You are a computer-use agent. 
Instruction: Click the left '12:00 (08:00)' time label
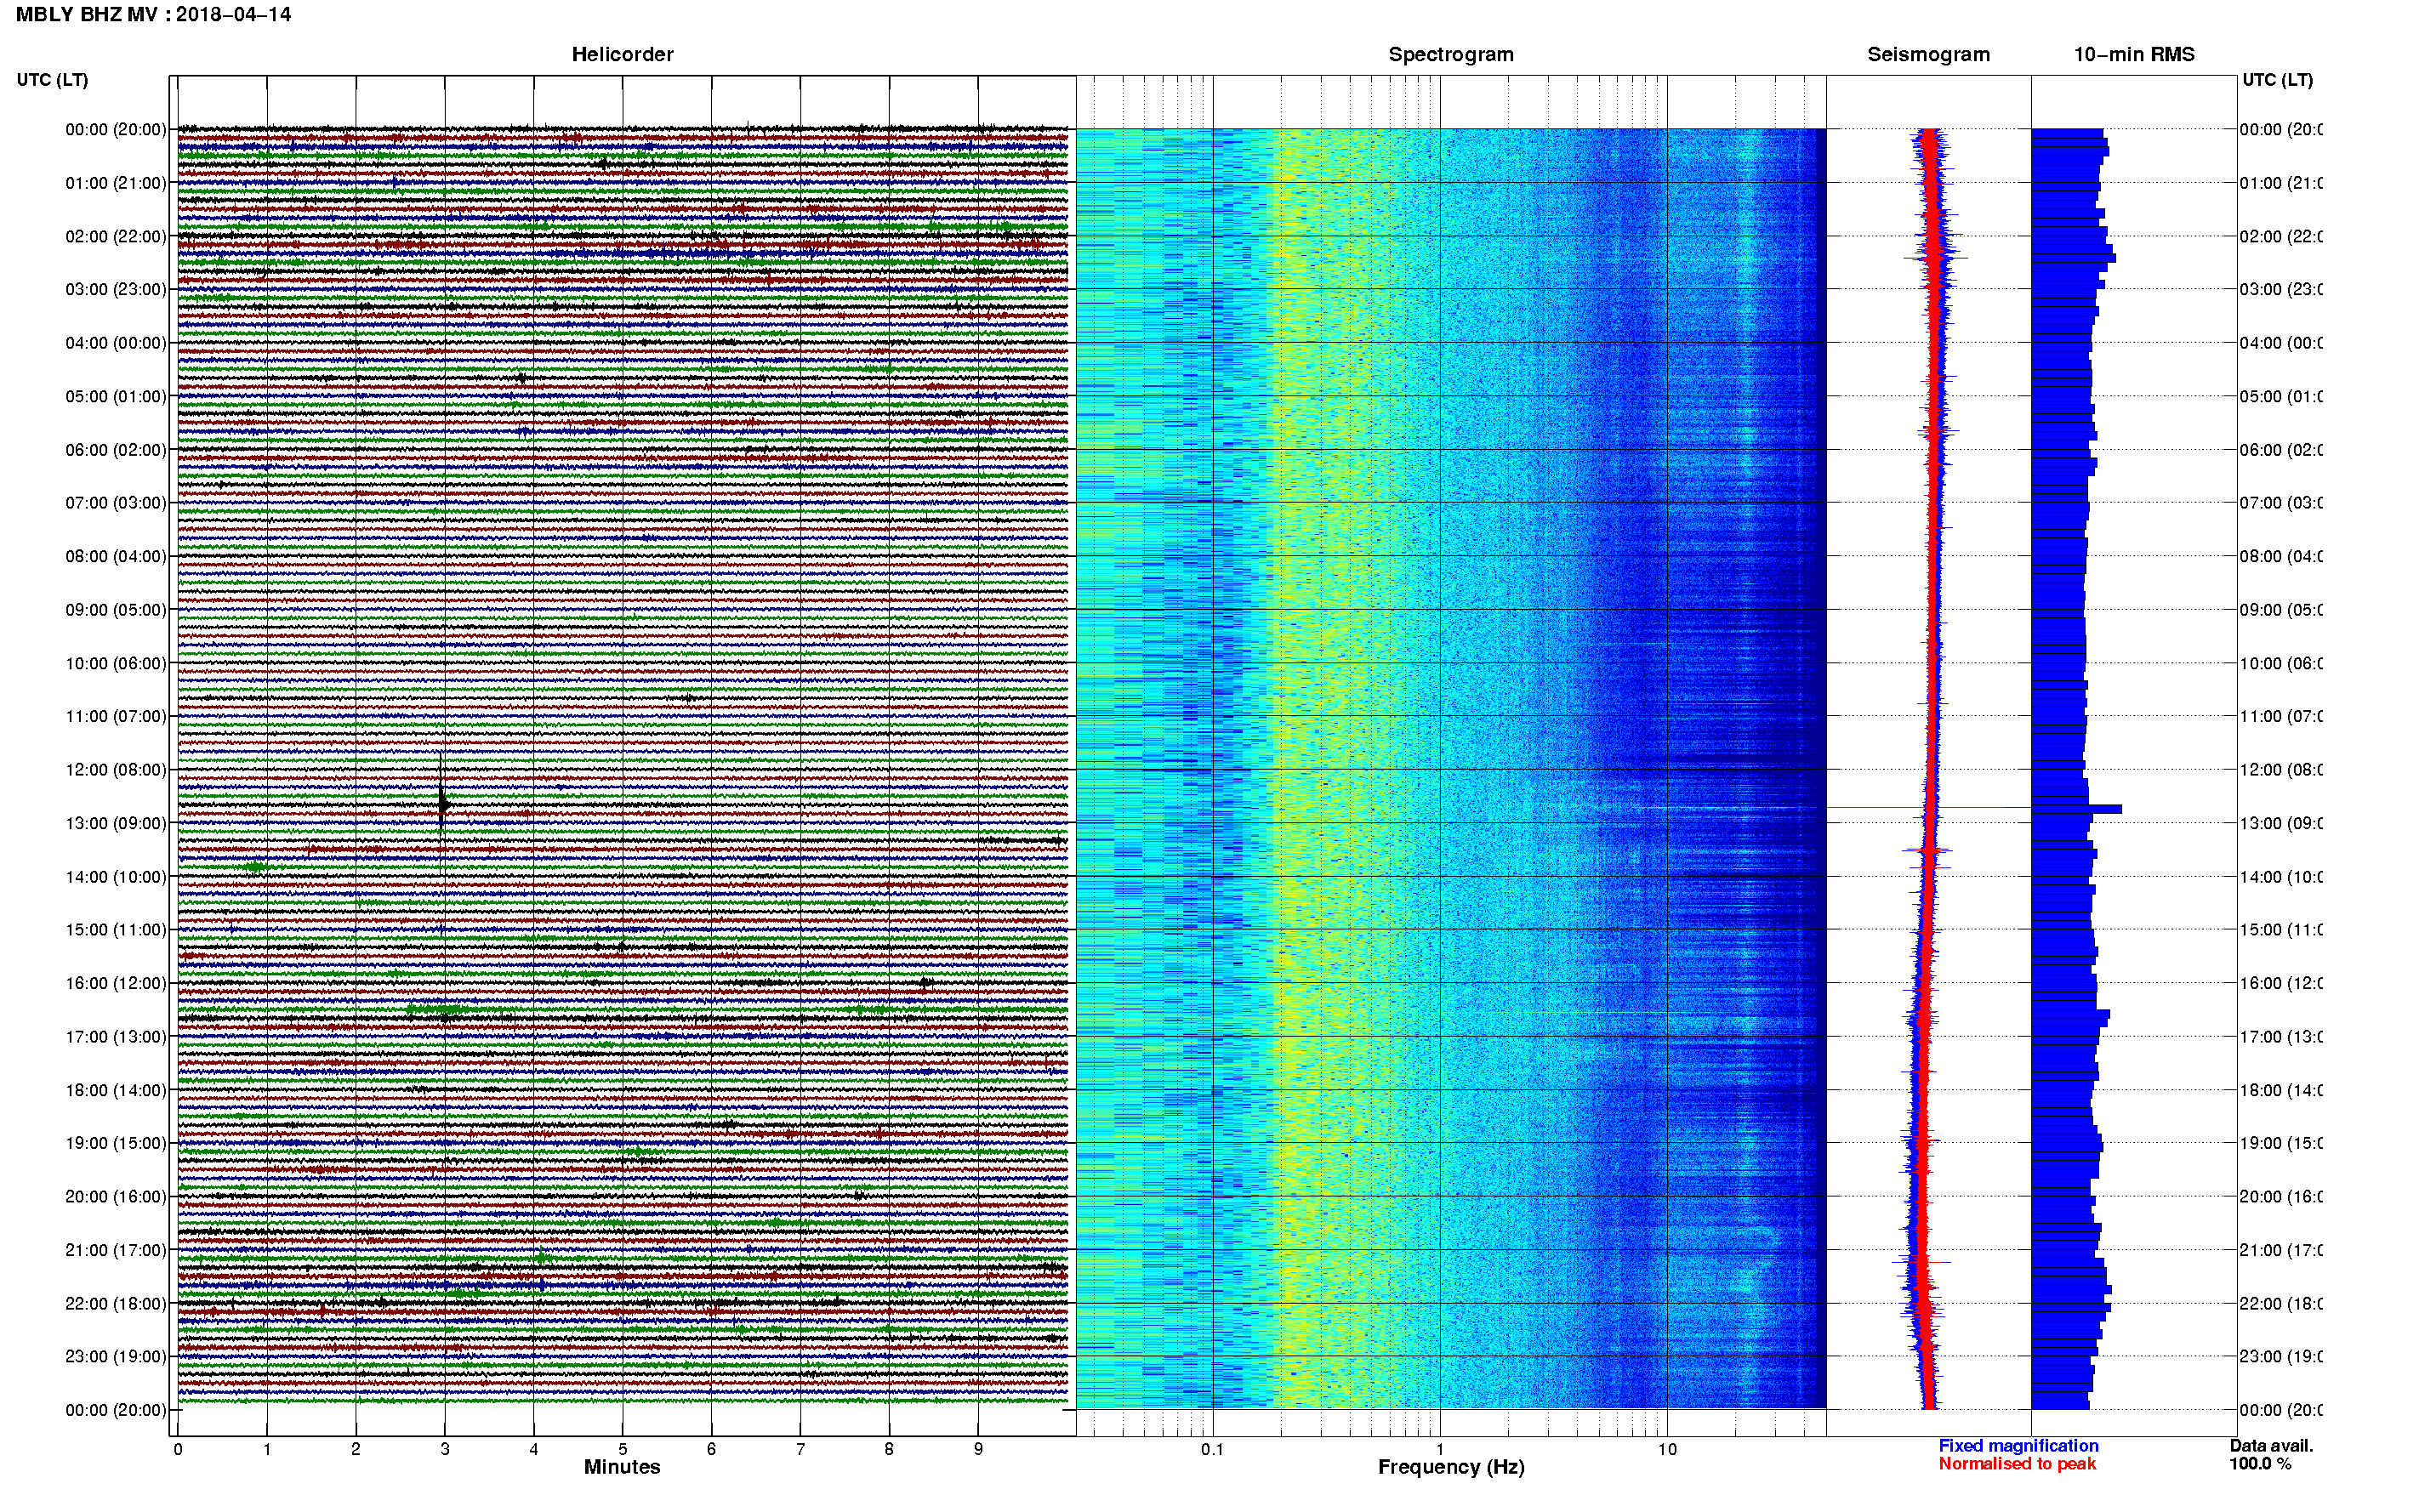coord(116,770)
